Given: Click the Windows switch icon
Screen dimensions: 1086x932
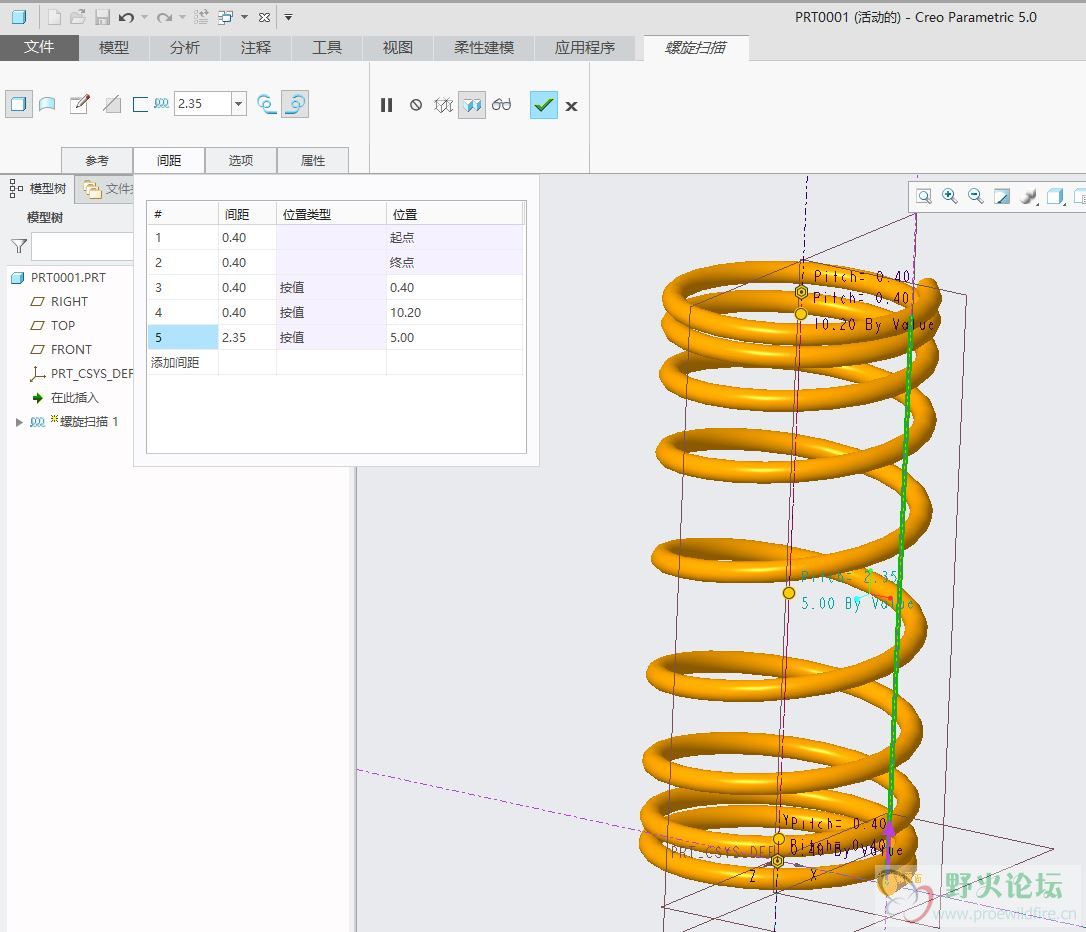Looking at the screenshot, I should tap(225, 17).
